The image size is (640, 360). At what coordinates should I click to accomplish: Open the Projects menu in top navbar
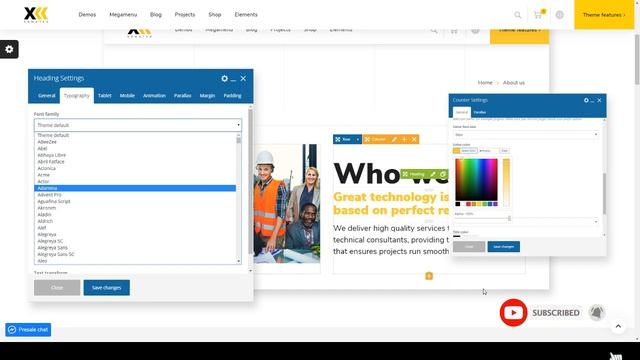[x=184, y=15]
